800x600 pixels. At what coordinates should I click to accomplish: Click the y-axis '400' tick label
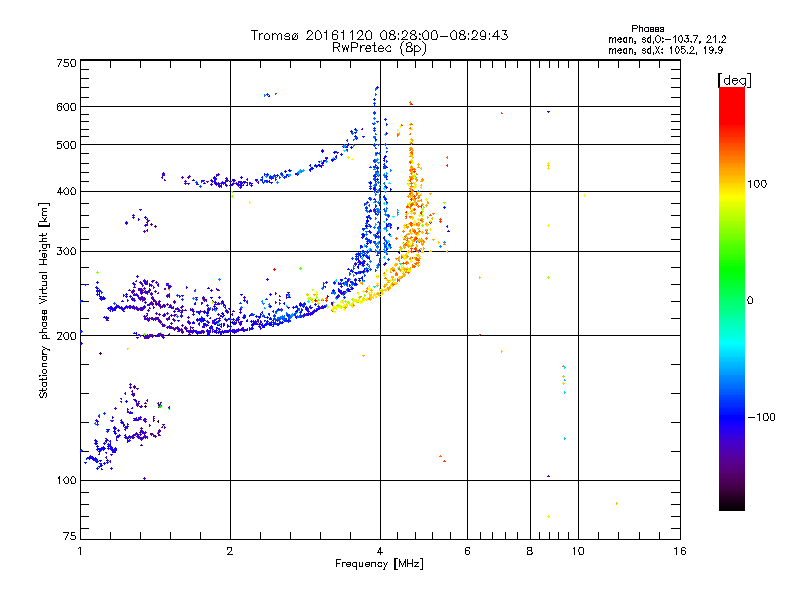point(66,192)
